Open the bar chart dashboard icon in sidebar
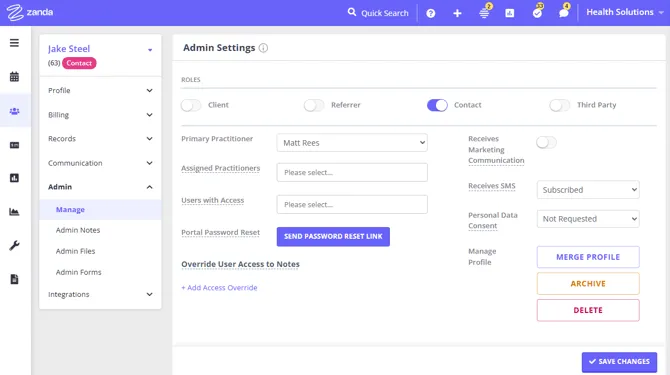670x375 pixels. point(15,178)
